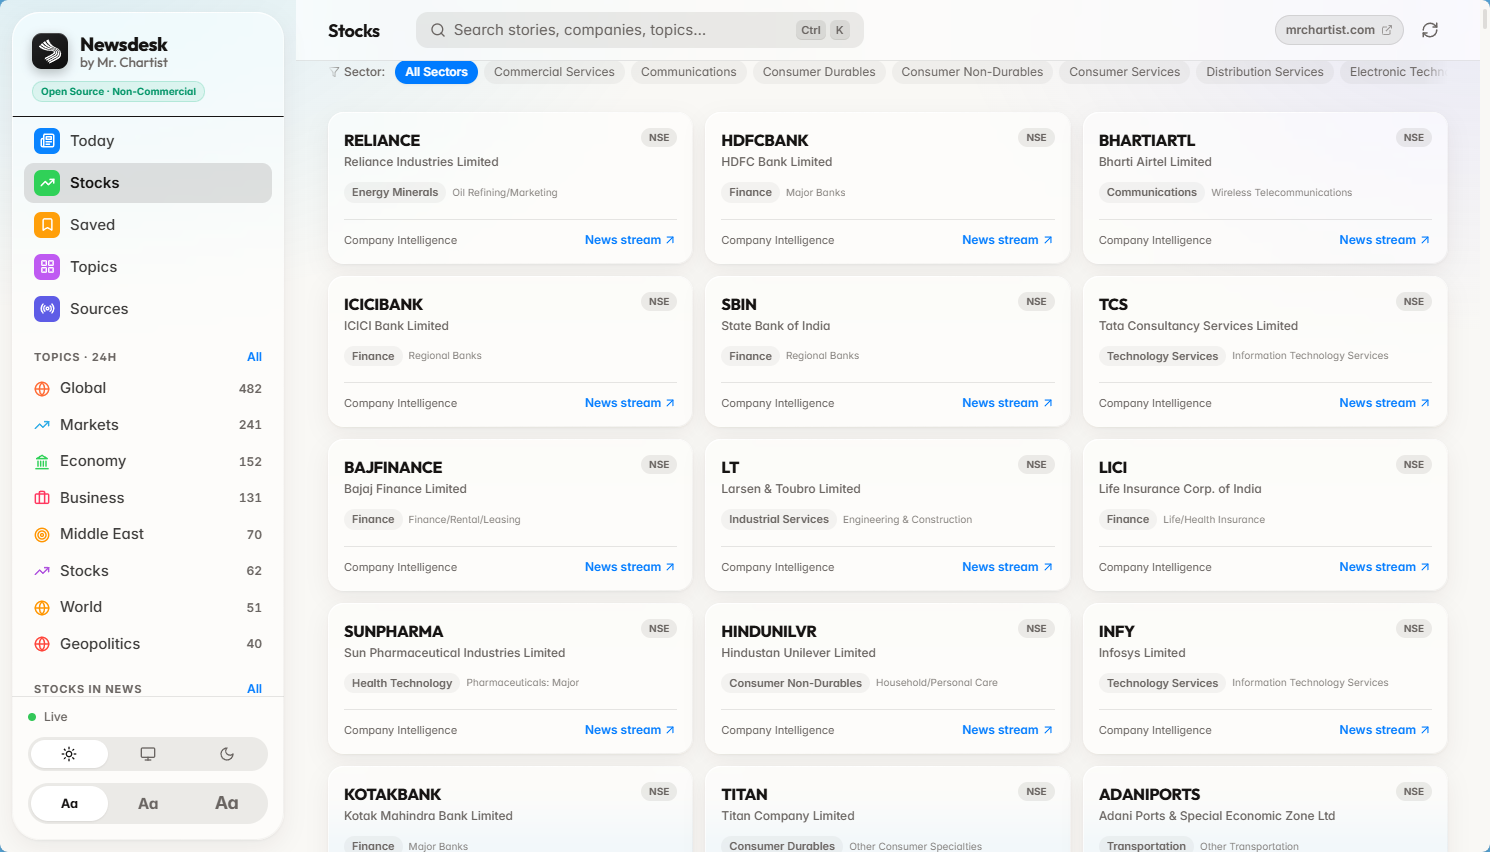Click the Business briefcase icon
The width and height of the screenshot is (1490, 852).
point(42,498)
